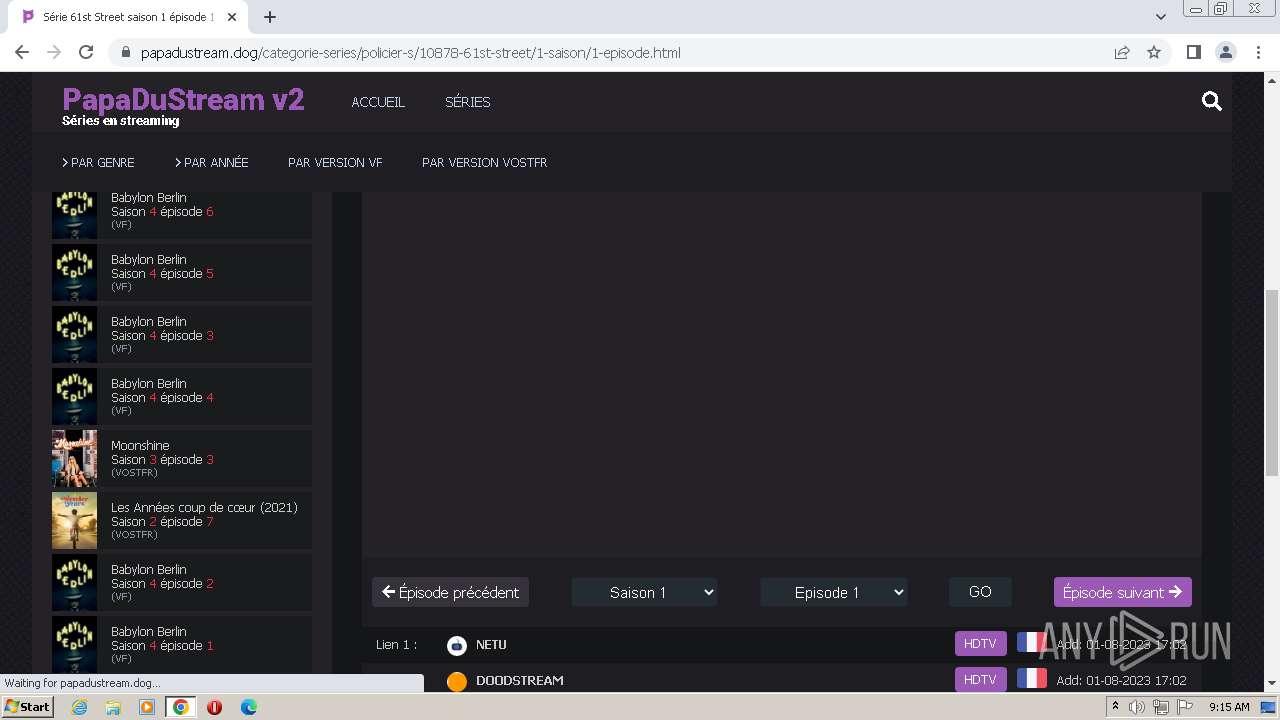Expand the PAR GENRE menu
Screen dimensions: 1280x720
pos(98,162)
